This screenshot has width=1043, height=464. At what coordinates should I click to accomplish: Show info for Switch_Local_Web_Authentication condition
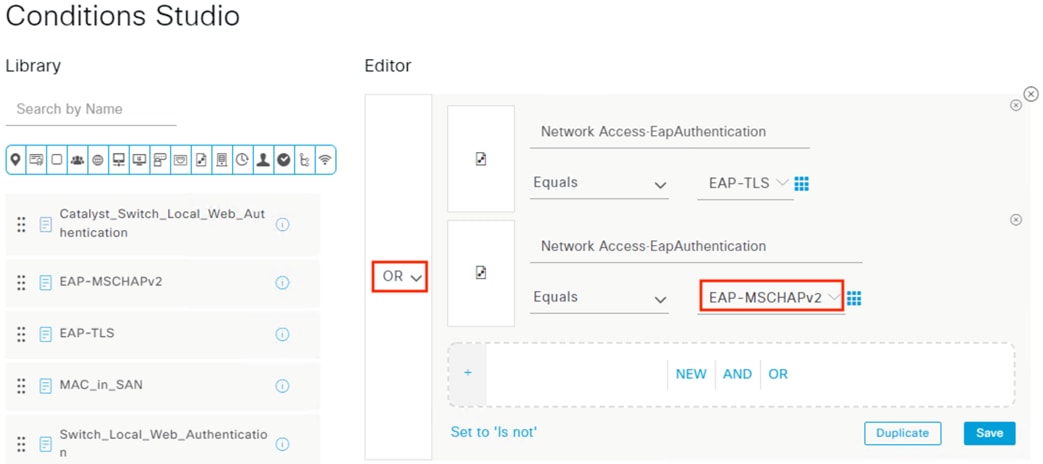[x=282, y=443]
